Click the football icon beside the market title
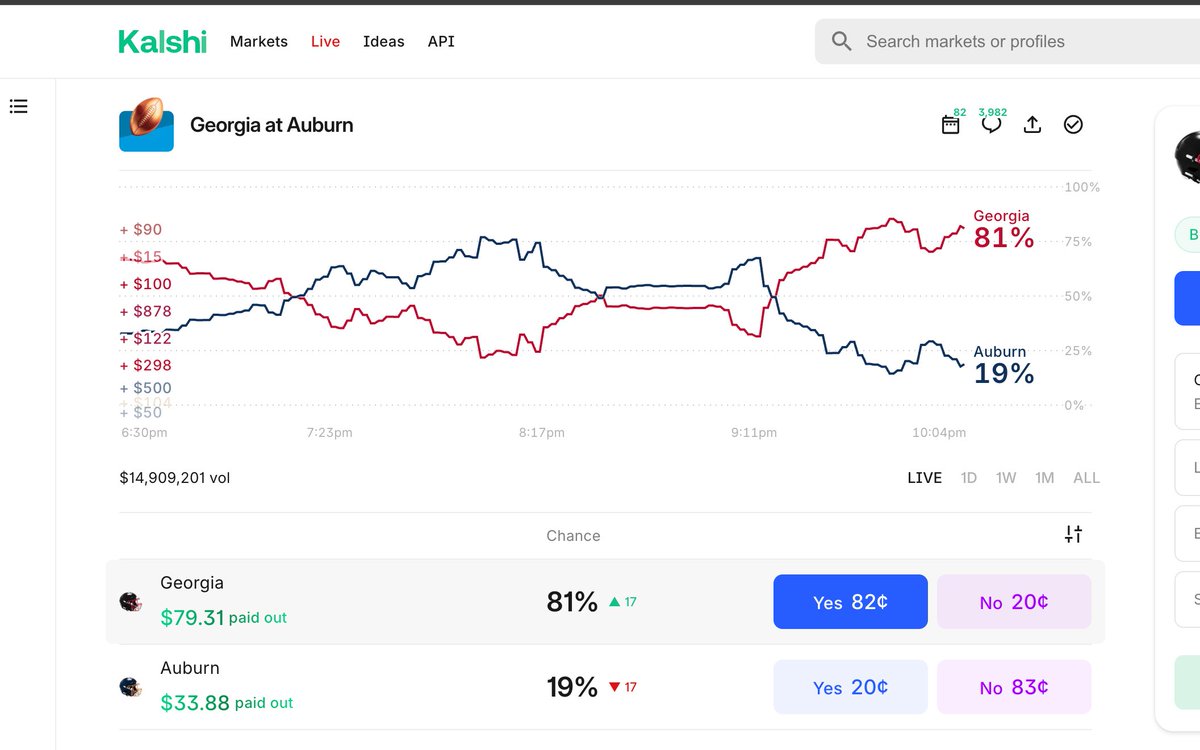This screenshot has height=750, width=1200. (x=146, y=125)
